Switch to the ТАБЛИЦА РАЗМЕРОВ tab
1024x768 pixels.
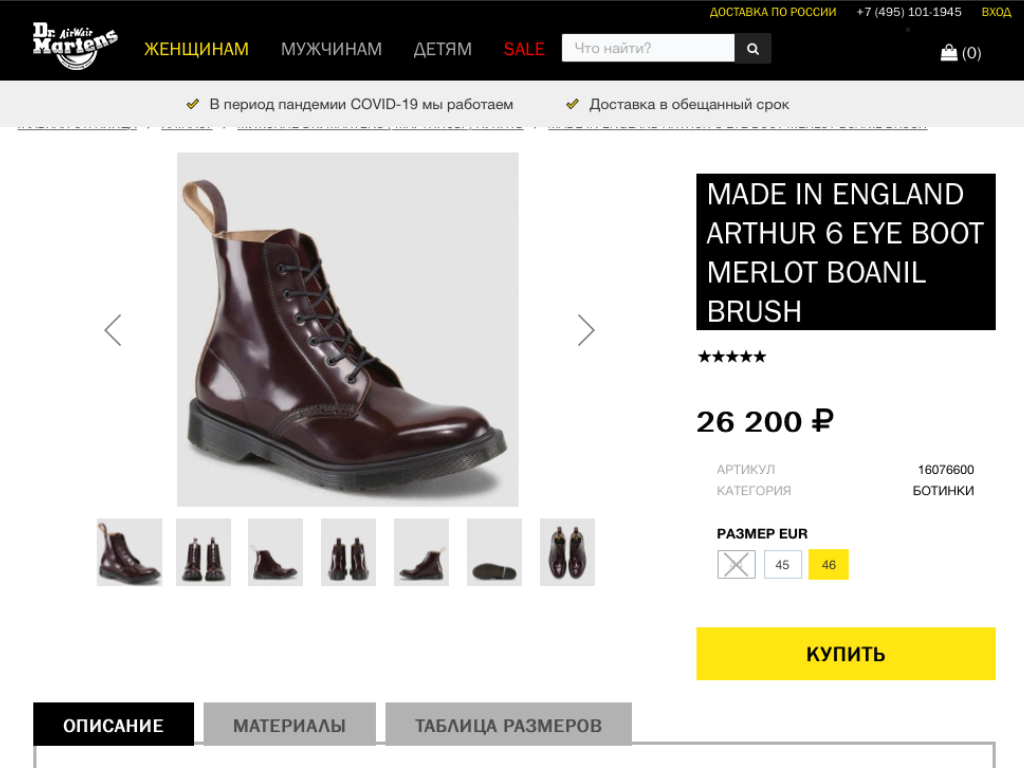point(508,725)
